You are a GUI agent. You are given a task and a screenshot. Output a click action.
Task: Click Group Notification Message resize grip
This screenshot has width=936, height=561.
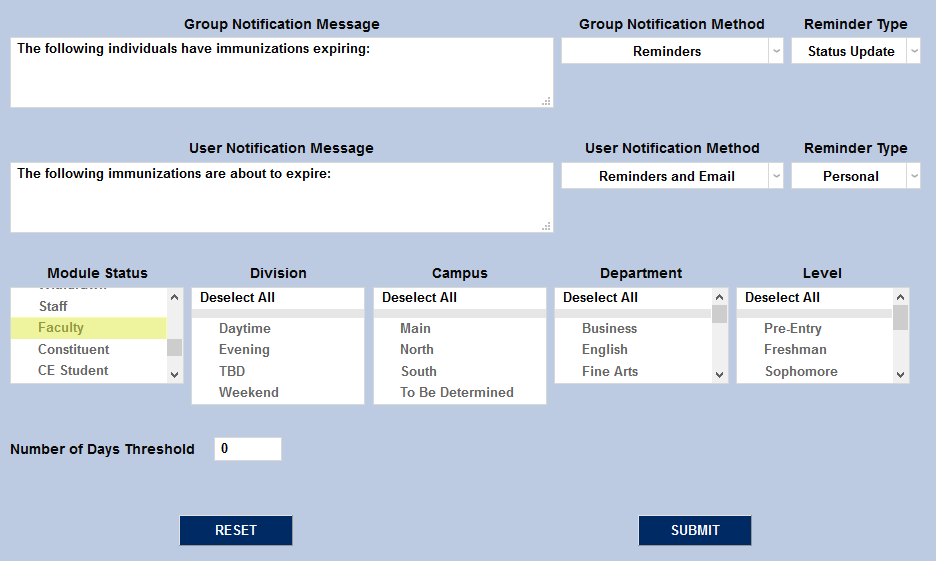546,101
